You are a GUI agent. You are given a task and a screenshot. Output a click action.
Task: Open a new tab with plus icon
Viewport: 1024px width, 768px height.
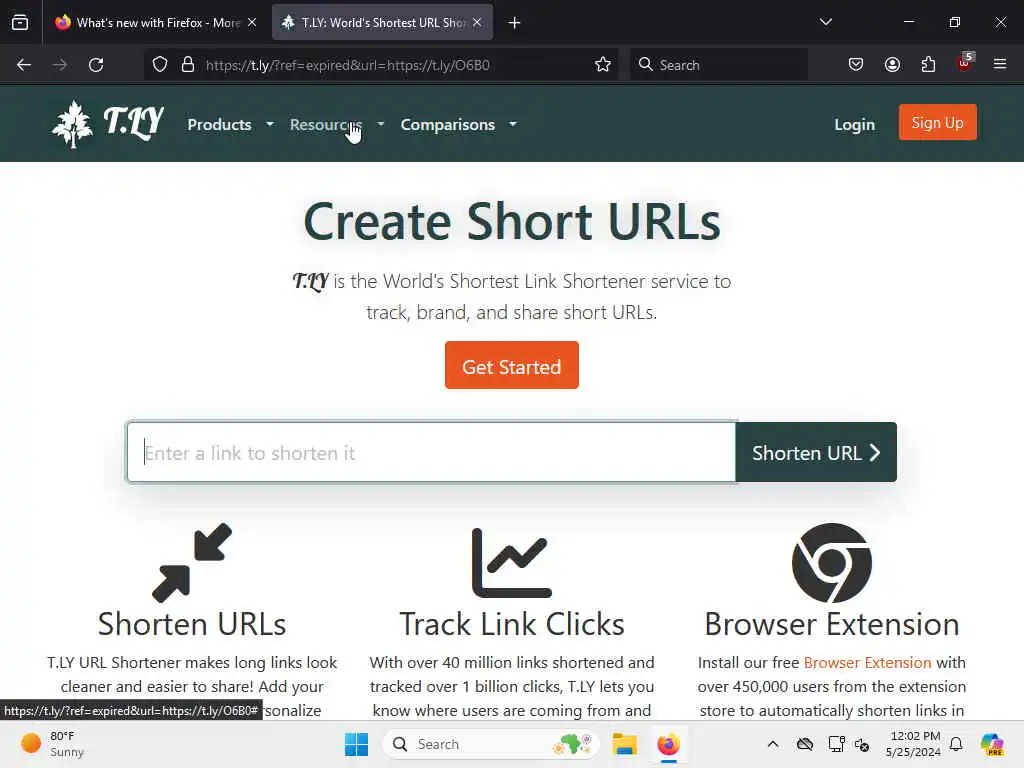point(515,23)
